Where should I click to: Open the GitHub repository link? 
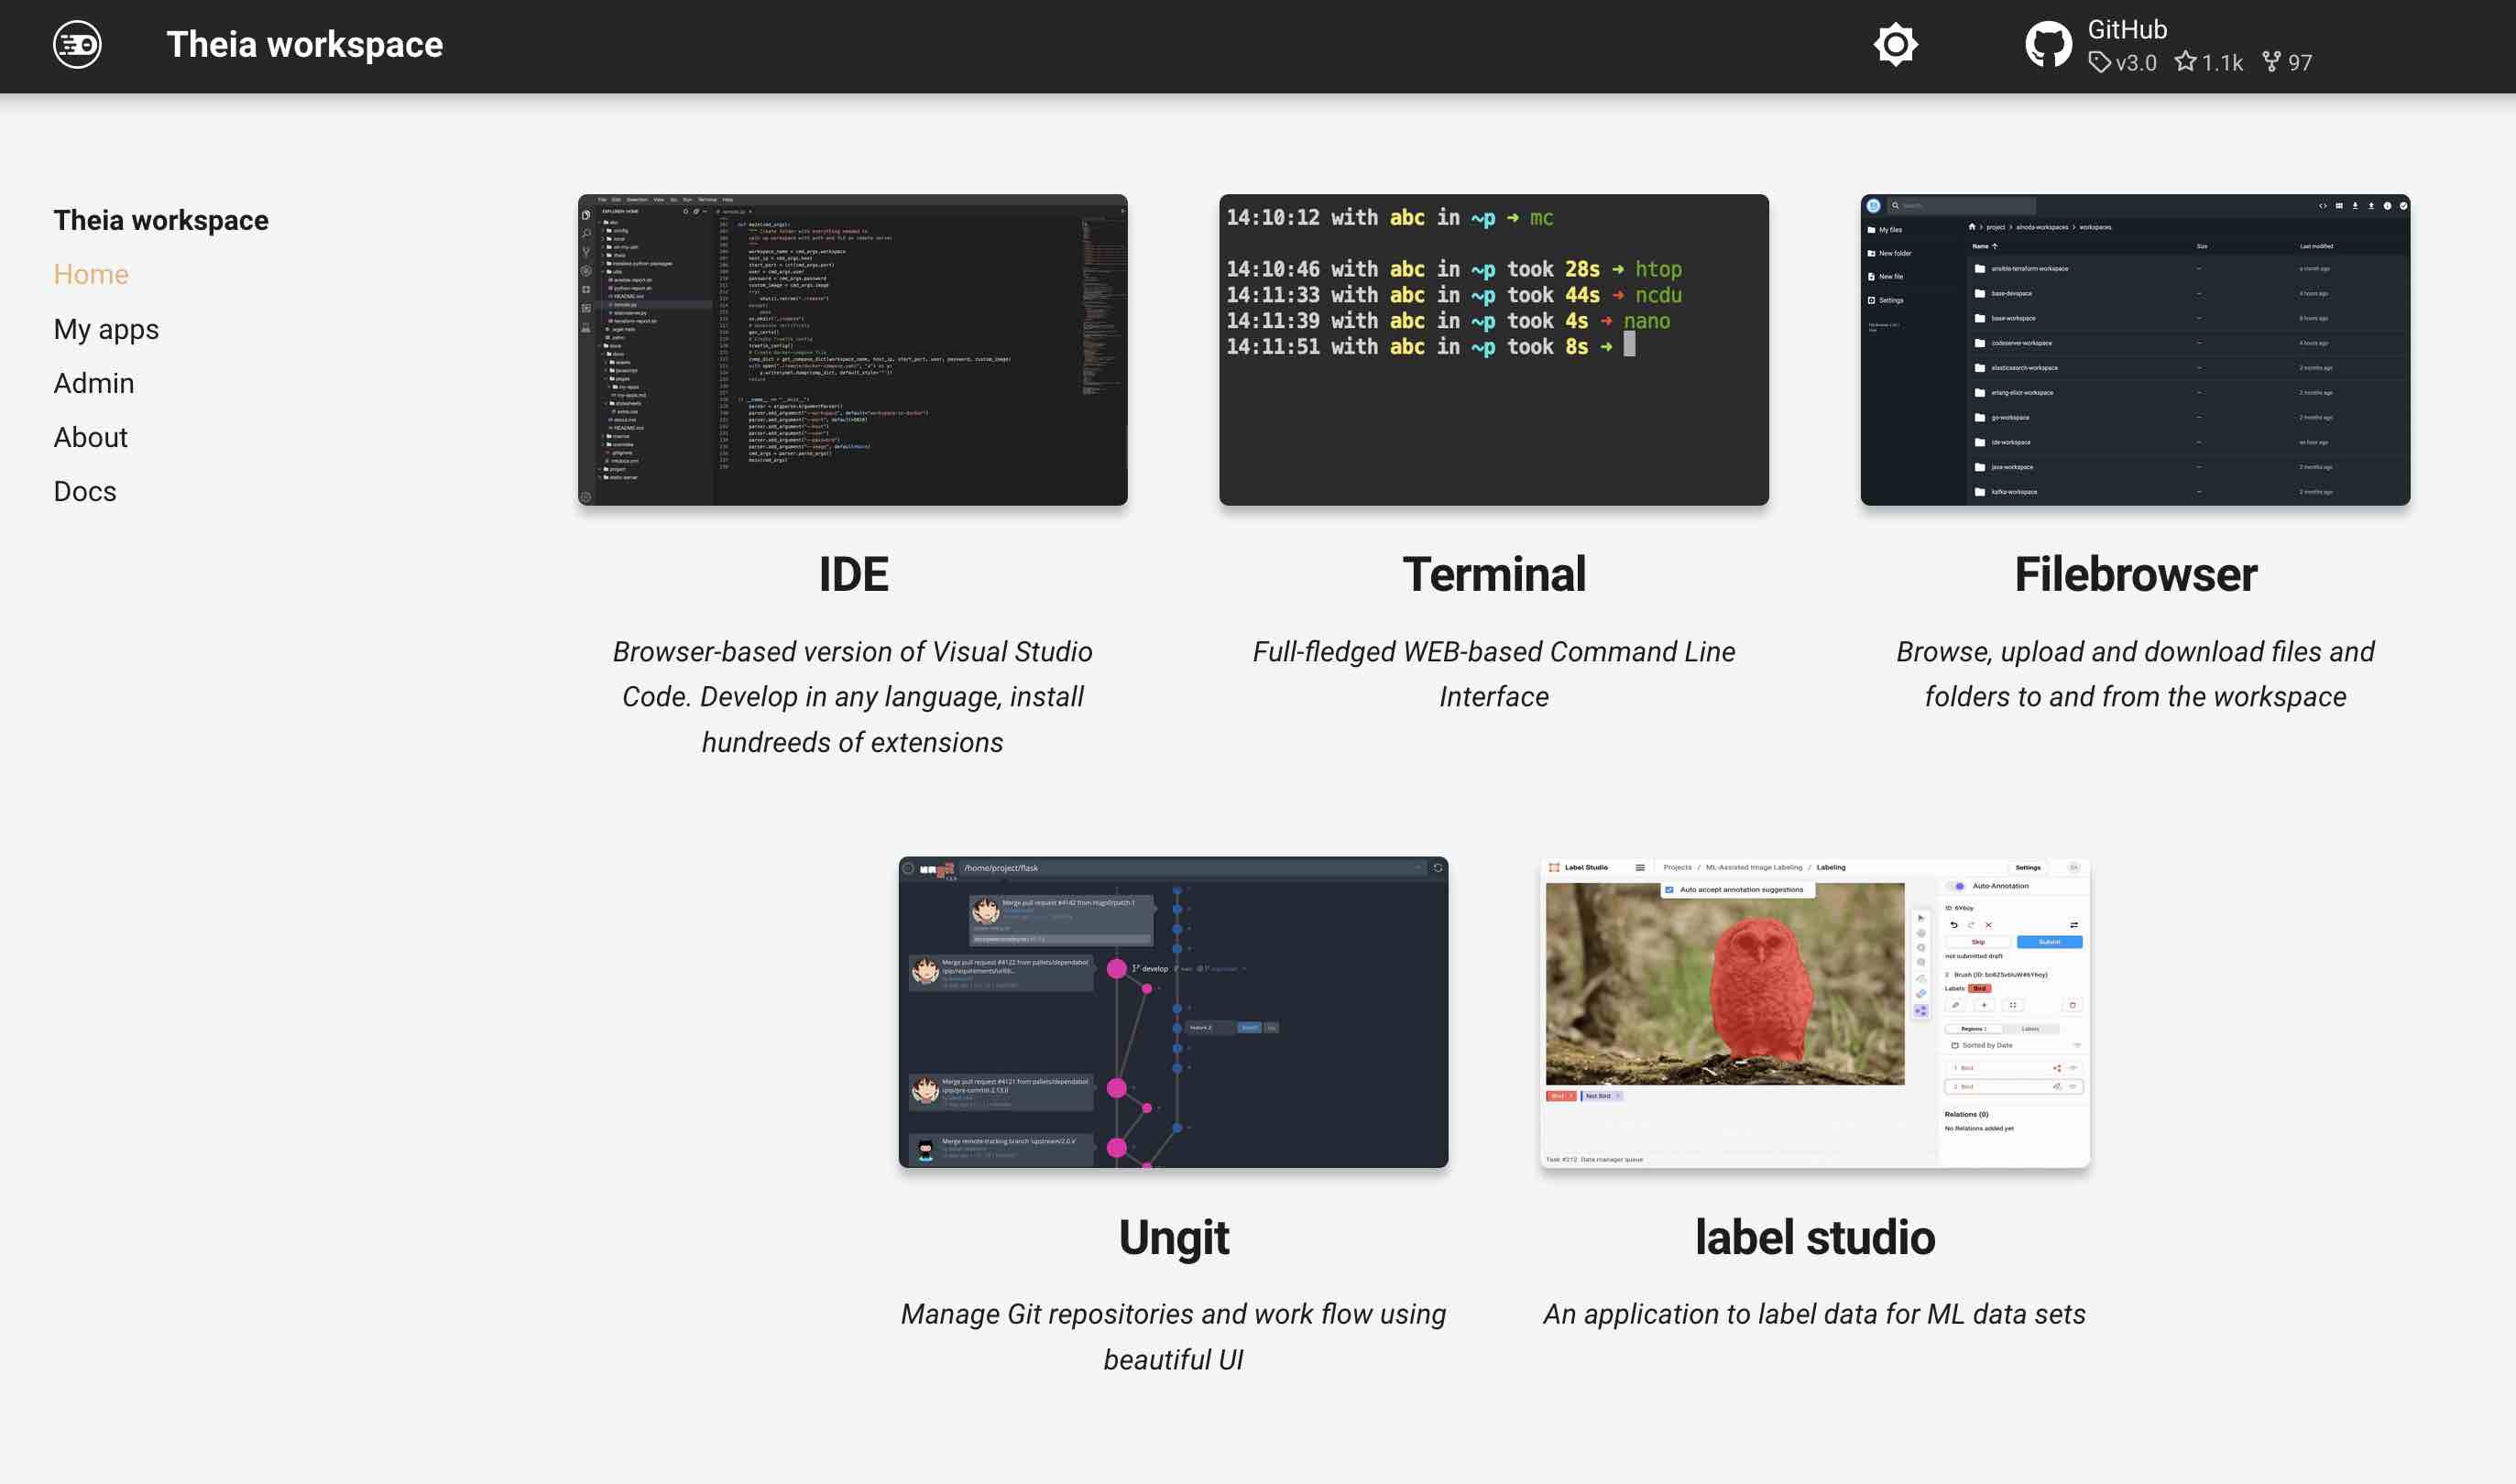pyautogui.click(x=2169, y=46)
